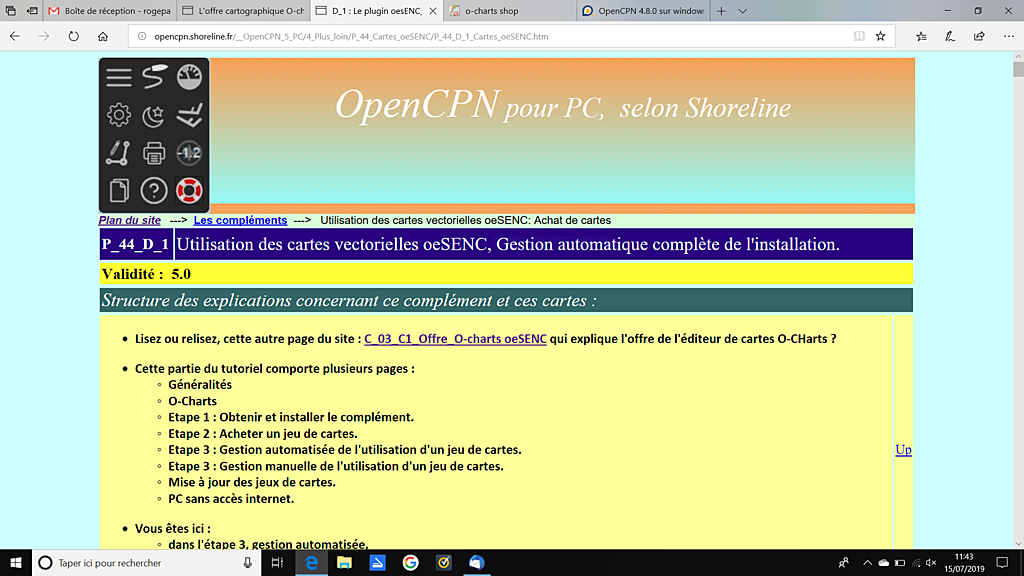This screenshot has height=576, width=1024.
Task: Open the gear settings icon in the toolbar image
Action: pyautogui.click(x=119, y=115)
